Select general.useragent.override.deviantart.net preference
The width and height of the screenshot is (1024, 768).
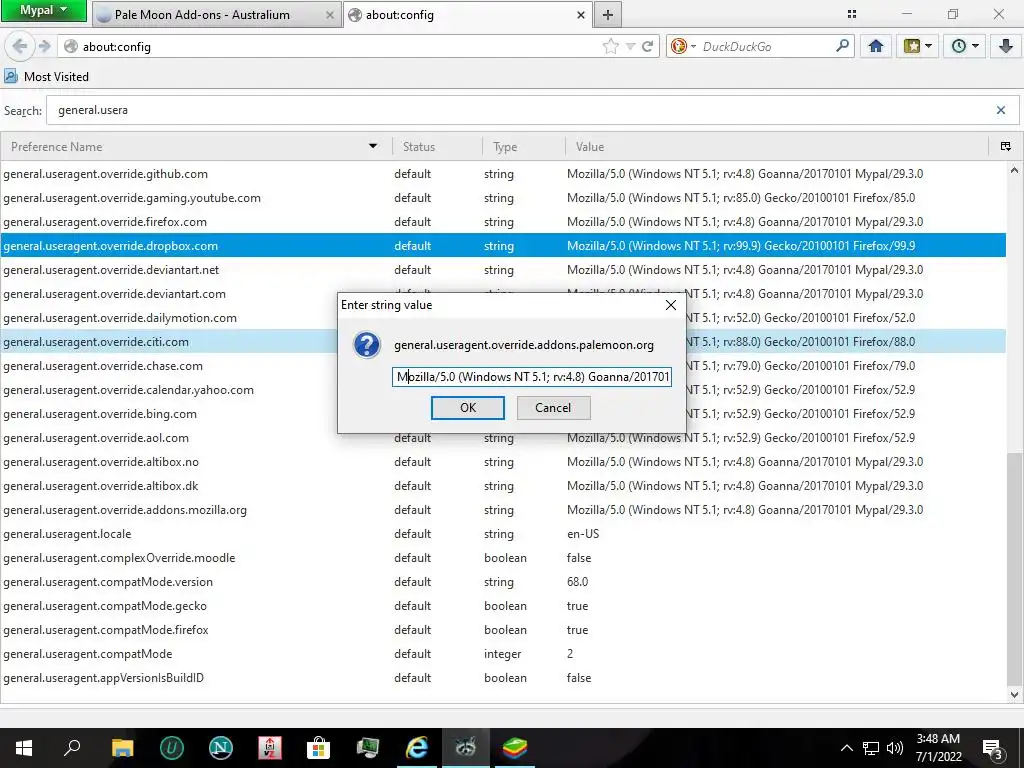(503, 270)
